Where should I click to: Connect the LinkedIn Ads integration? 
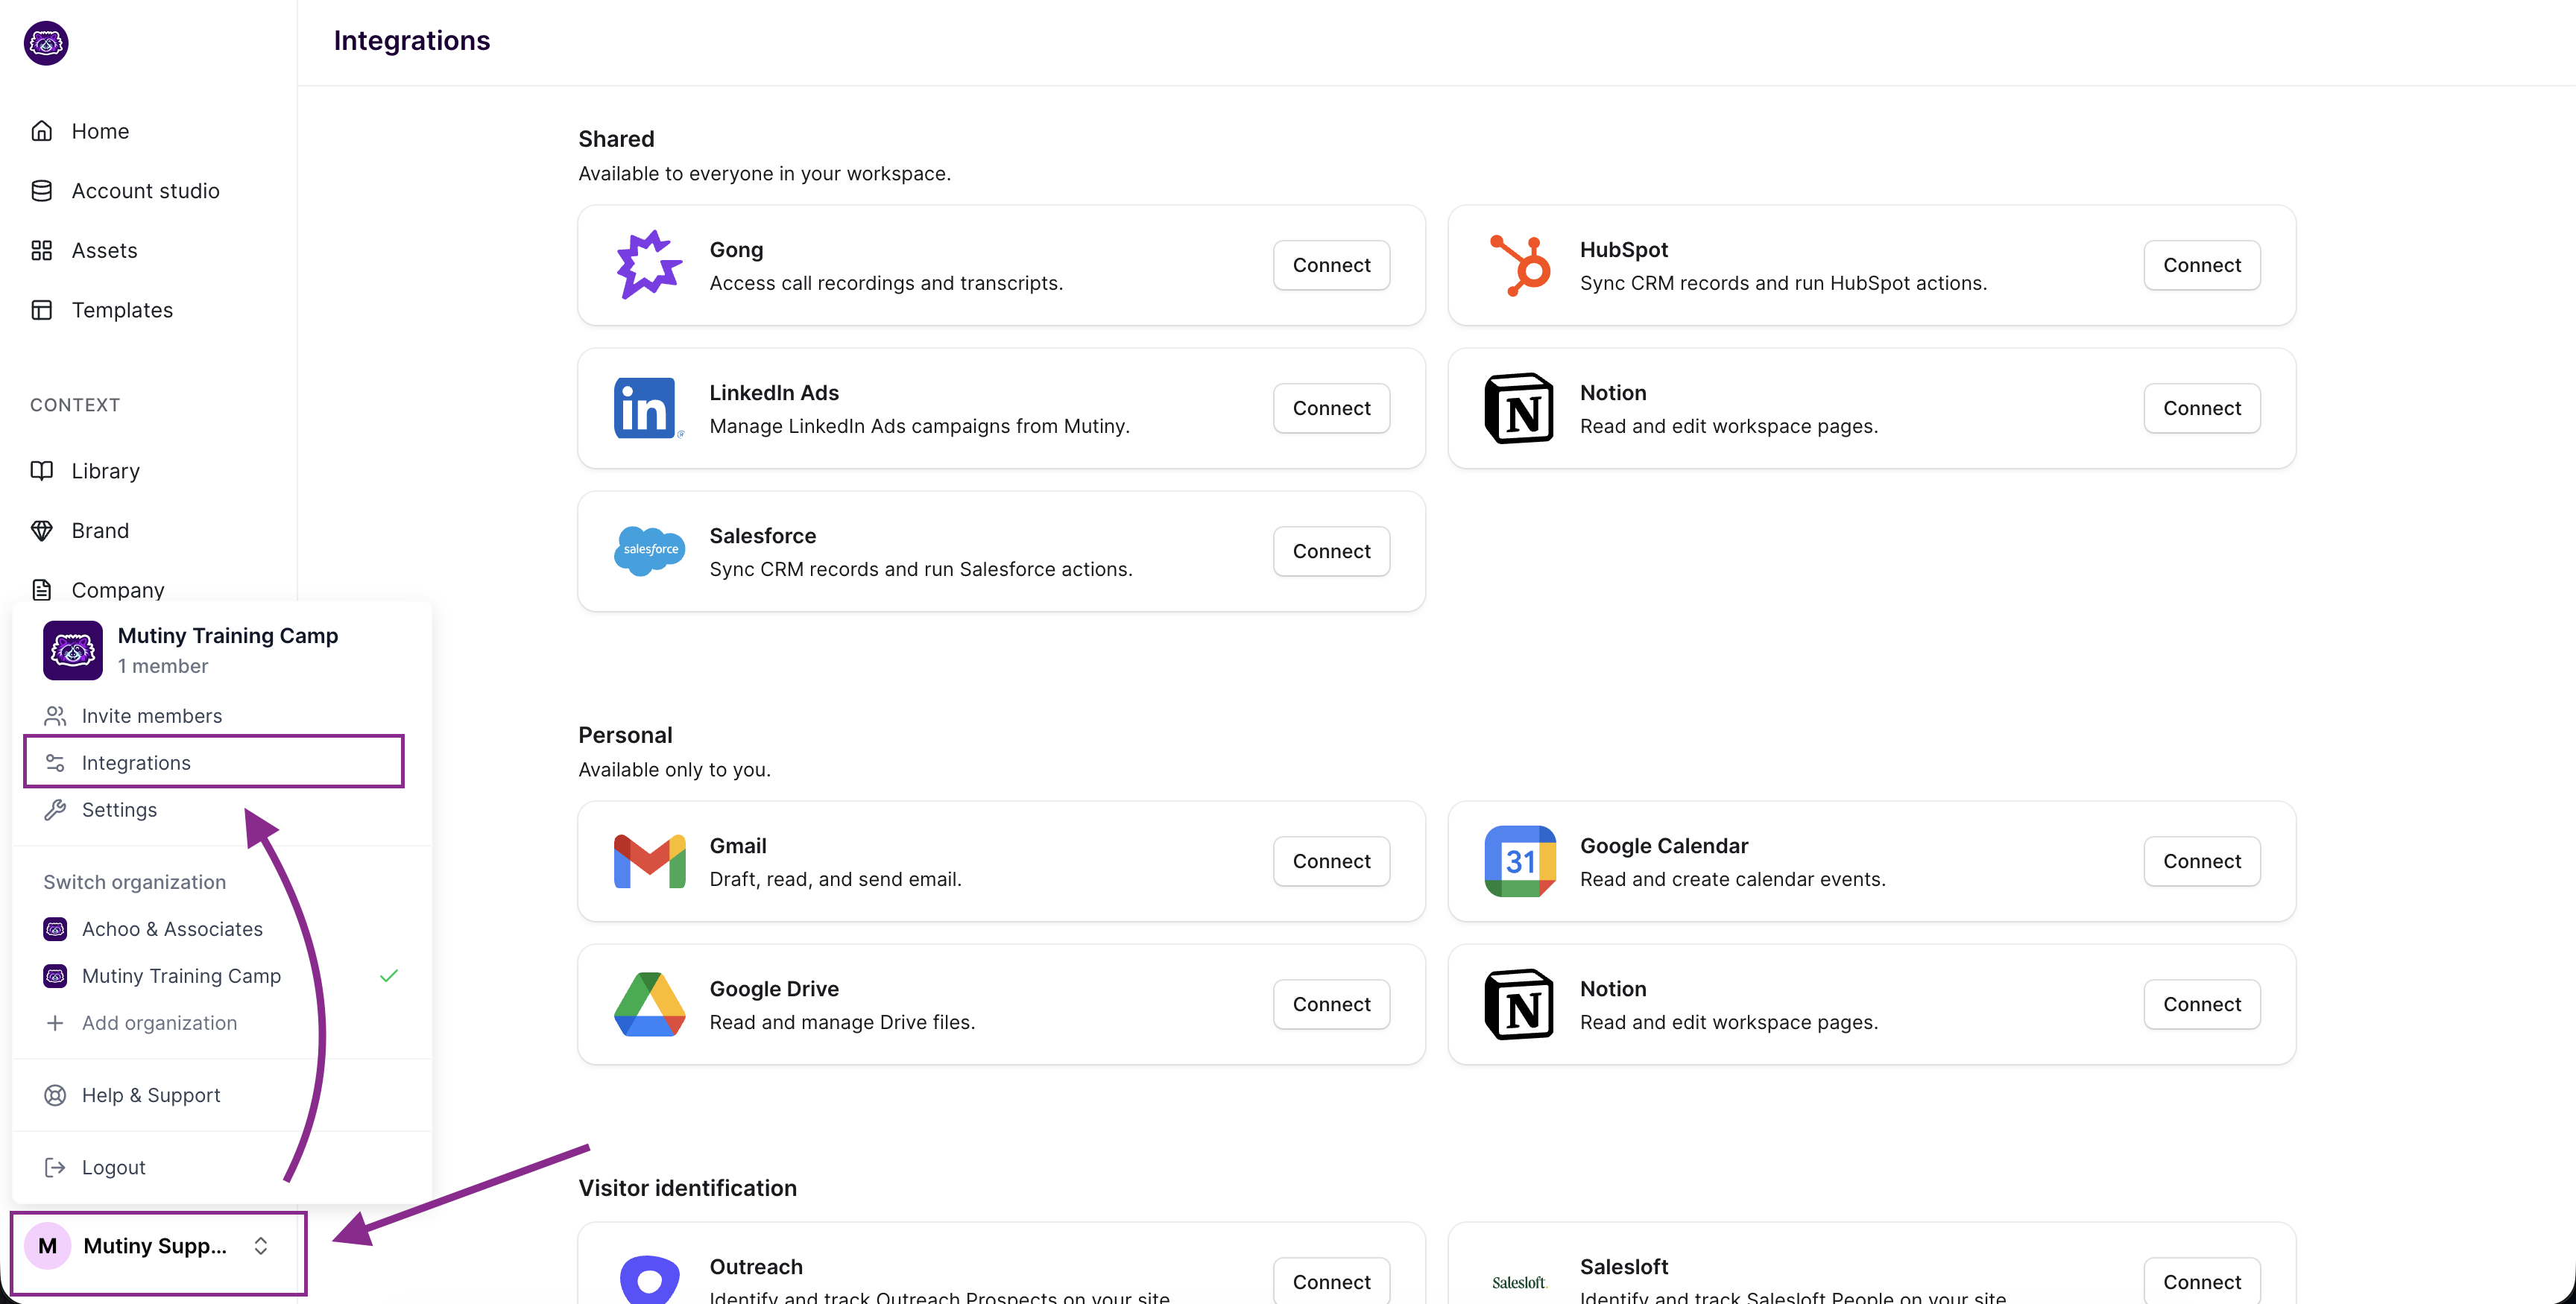pyautogui.click(x=1331, y=408)
